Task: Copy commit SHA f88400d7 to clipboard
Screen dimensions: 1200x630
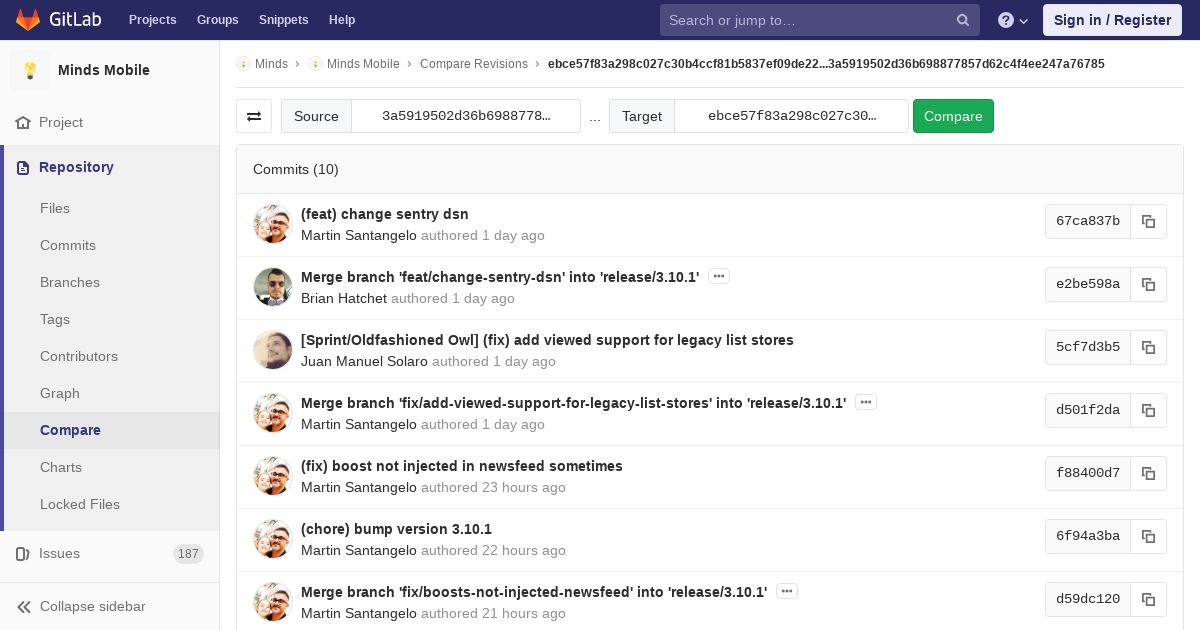Action: click(1148, 473)
